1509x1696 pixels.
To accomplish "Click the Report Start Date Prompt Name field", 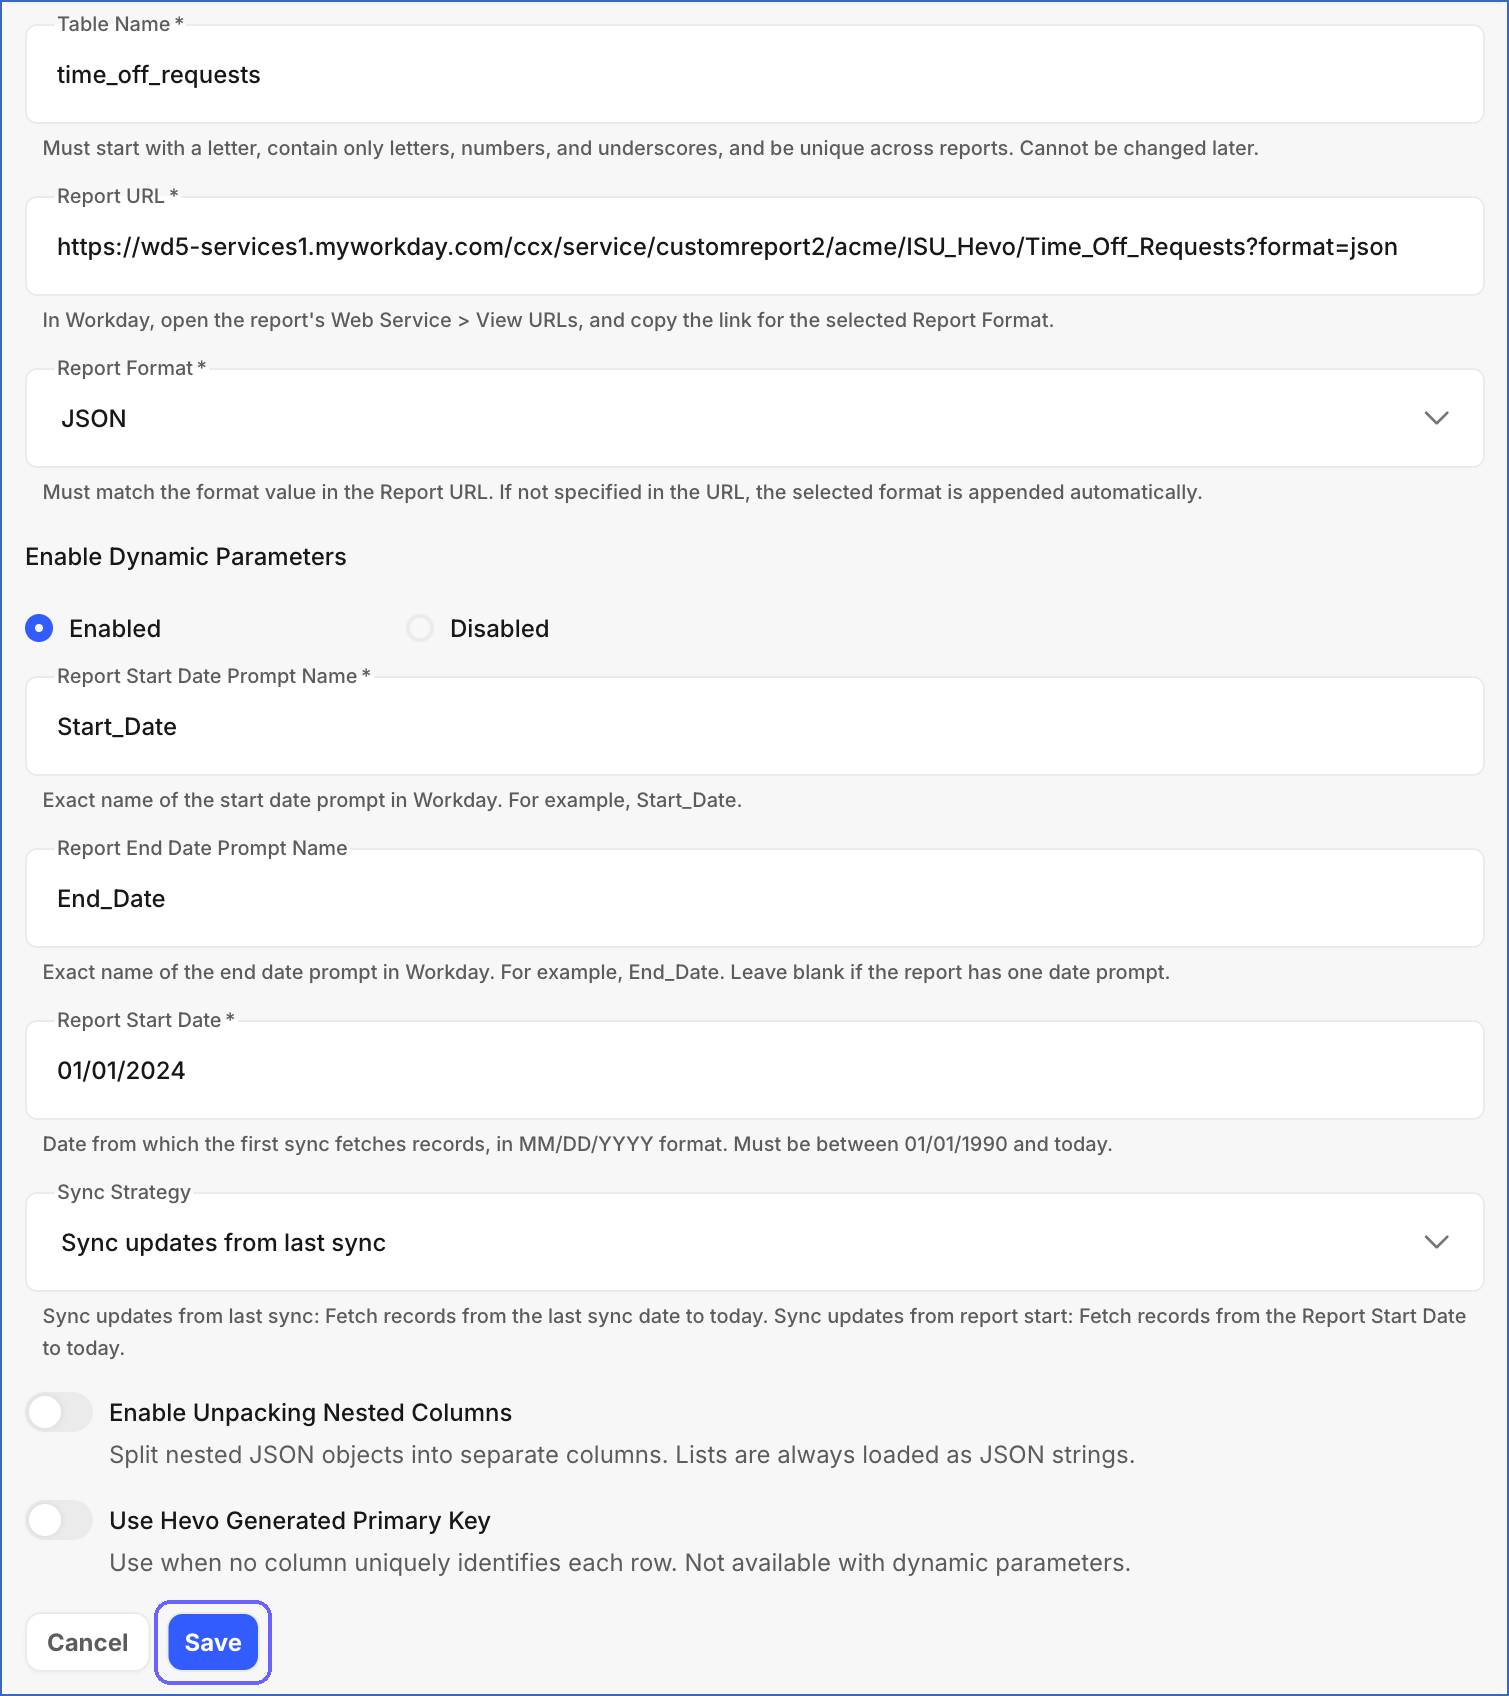I will tap(755, 726).
